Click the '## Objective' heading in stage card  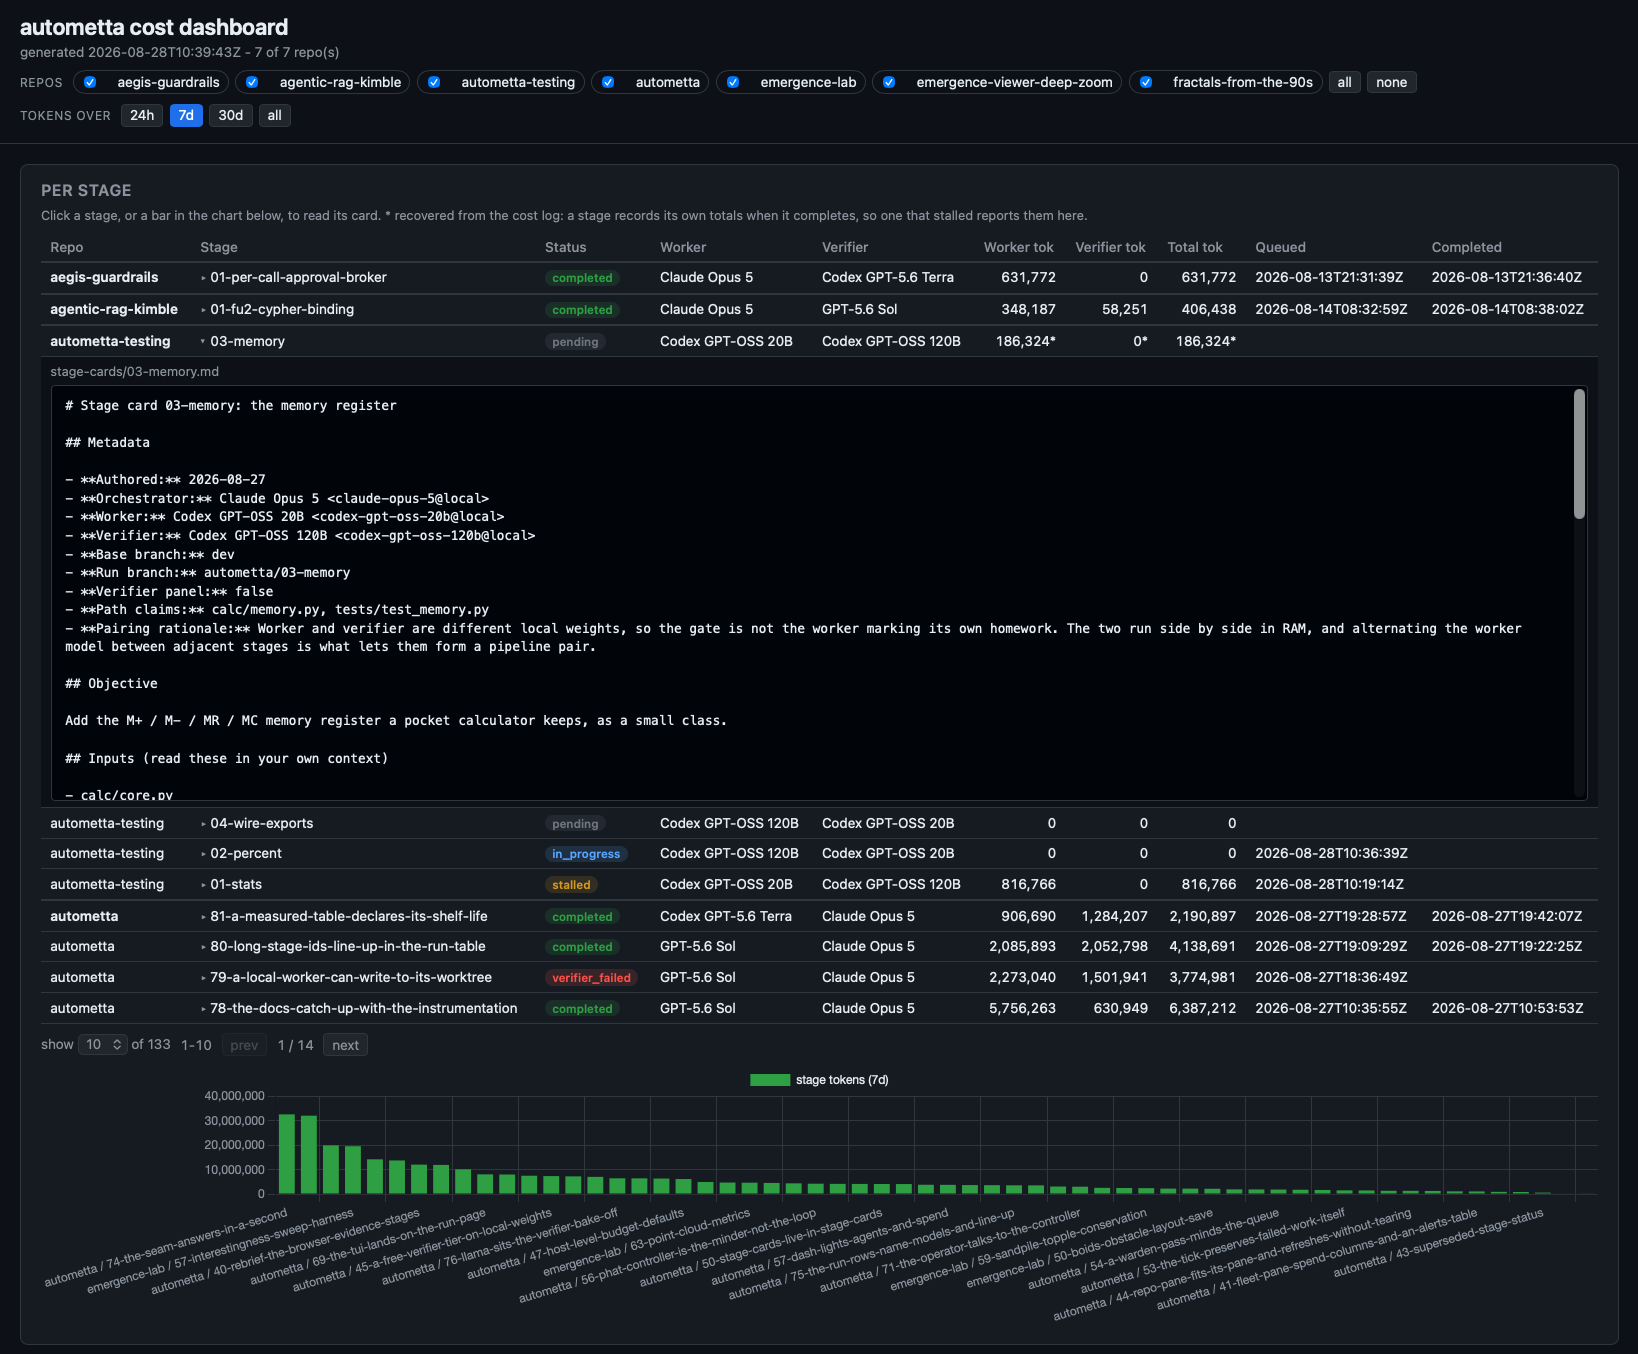111,684
